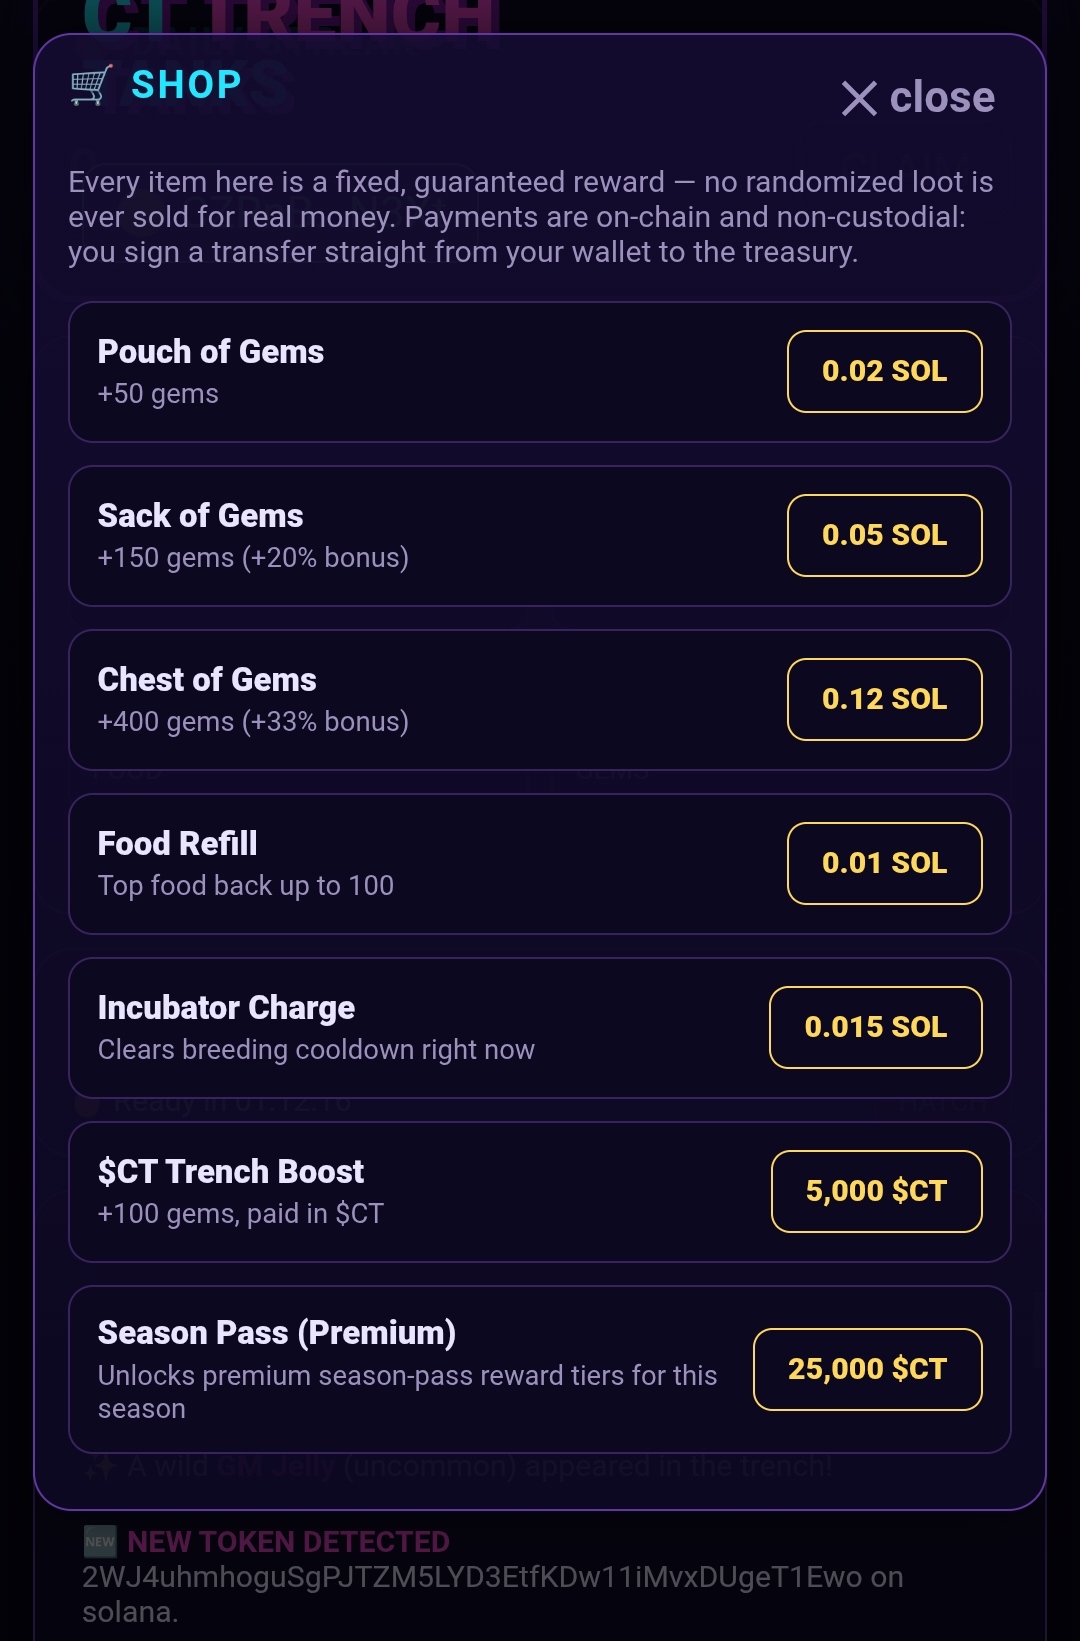Buy Pouch of Gems for 0.02 SOL
Image resolution: width=1080 pixels, height=1641 pixels.
click(x=884, y=371)
